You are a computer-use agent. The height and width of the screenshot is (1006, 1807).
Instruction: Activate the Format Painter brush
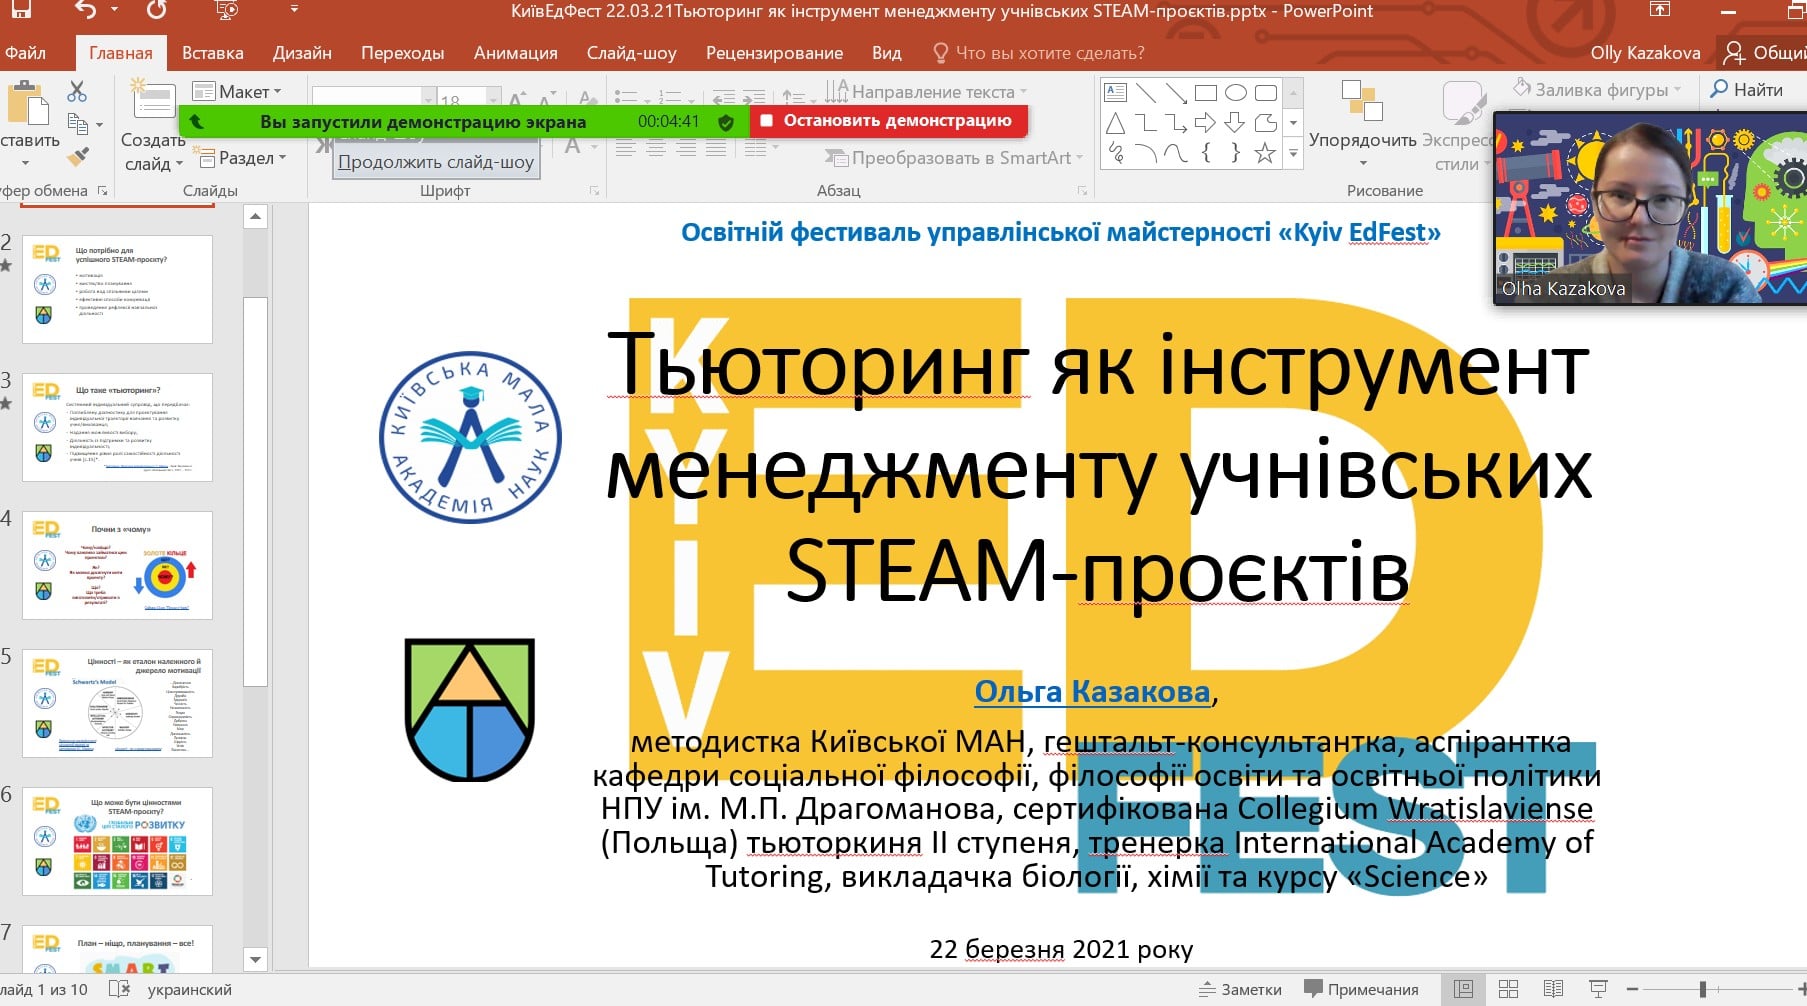(x=78, y=156)
